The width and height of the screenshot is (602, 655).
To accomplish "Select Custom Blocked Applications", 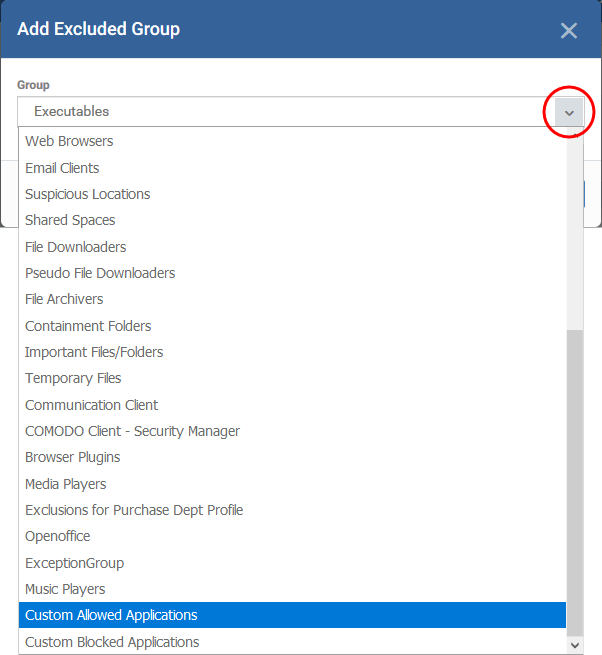I will [292, 642].
